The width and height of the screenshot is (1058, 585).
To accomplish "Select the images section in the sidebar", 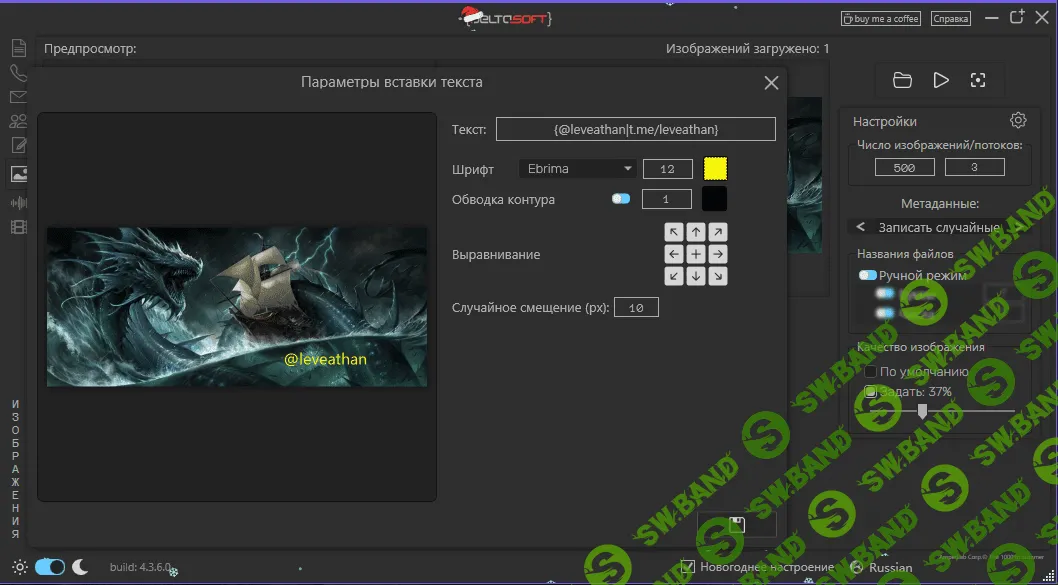I will tap(18, 174).
